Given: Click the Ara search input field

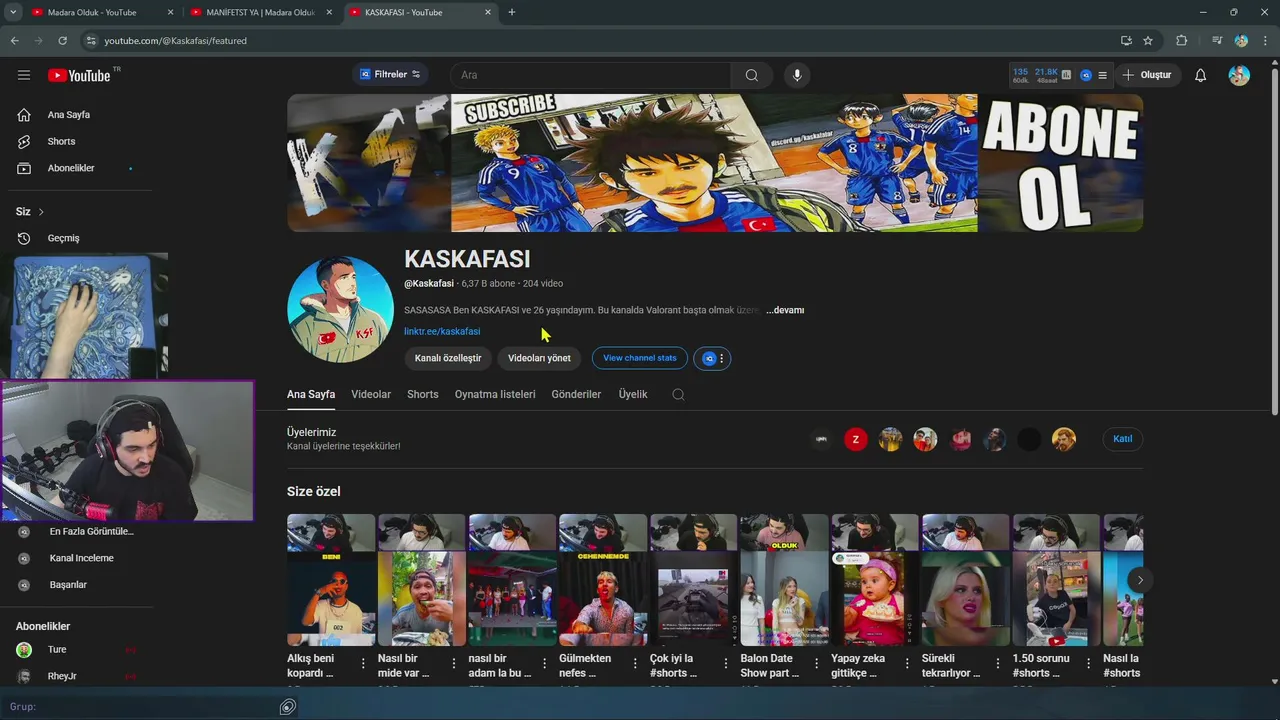Looking at the screenshot, I should tap(590, 75).
